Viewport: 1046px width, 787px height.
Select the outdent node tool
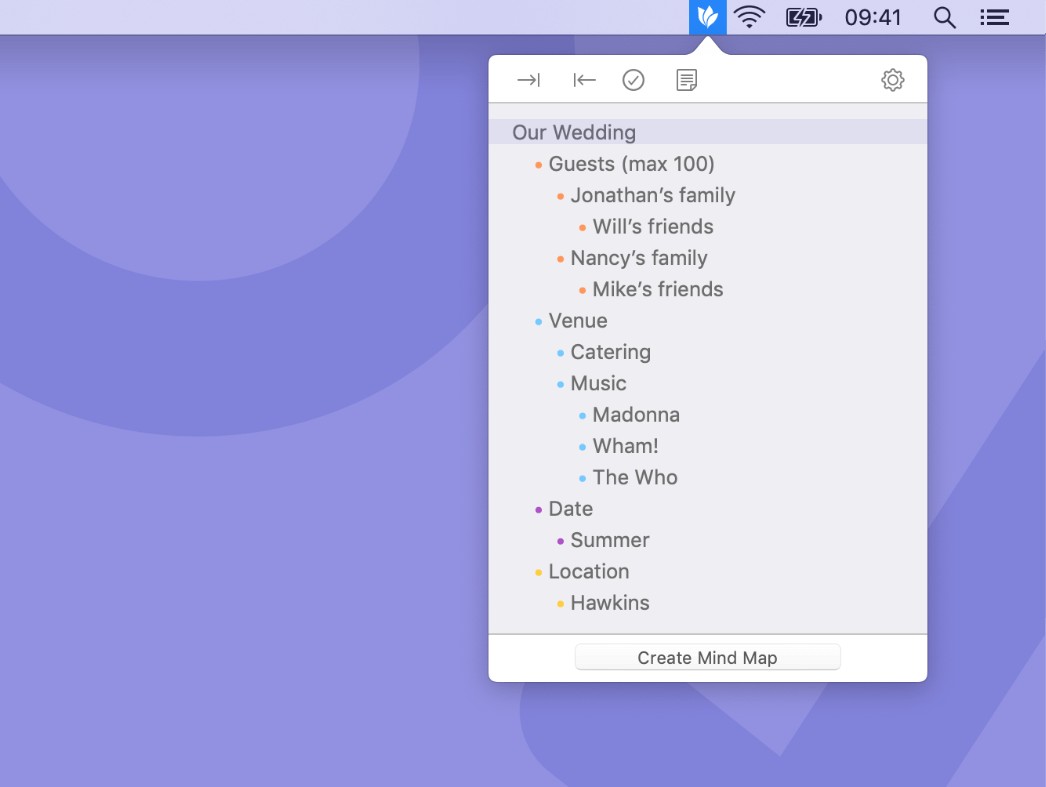[x=584, y=80]
